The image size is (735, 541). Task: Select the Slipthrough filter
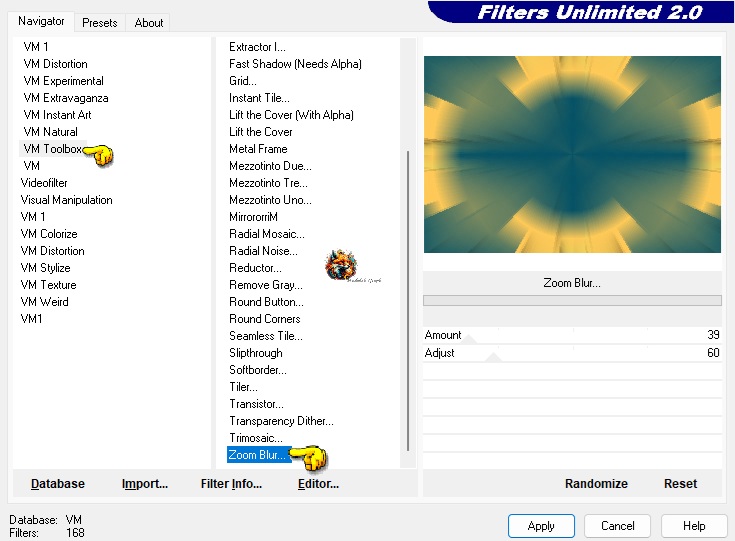[255, 353]
